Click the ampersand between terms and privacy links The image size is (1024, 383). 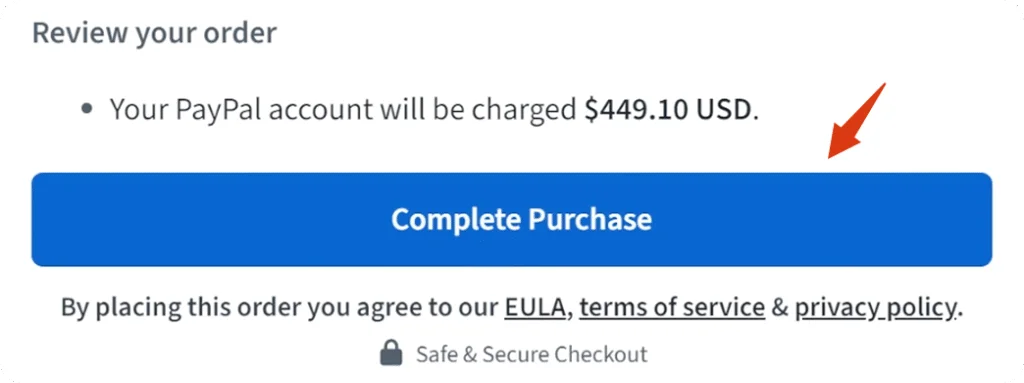click(x=780, y=307)
